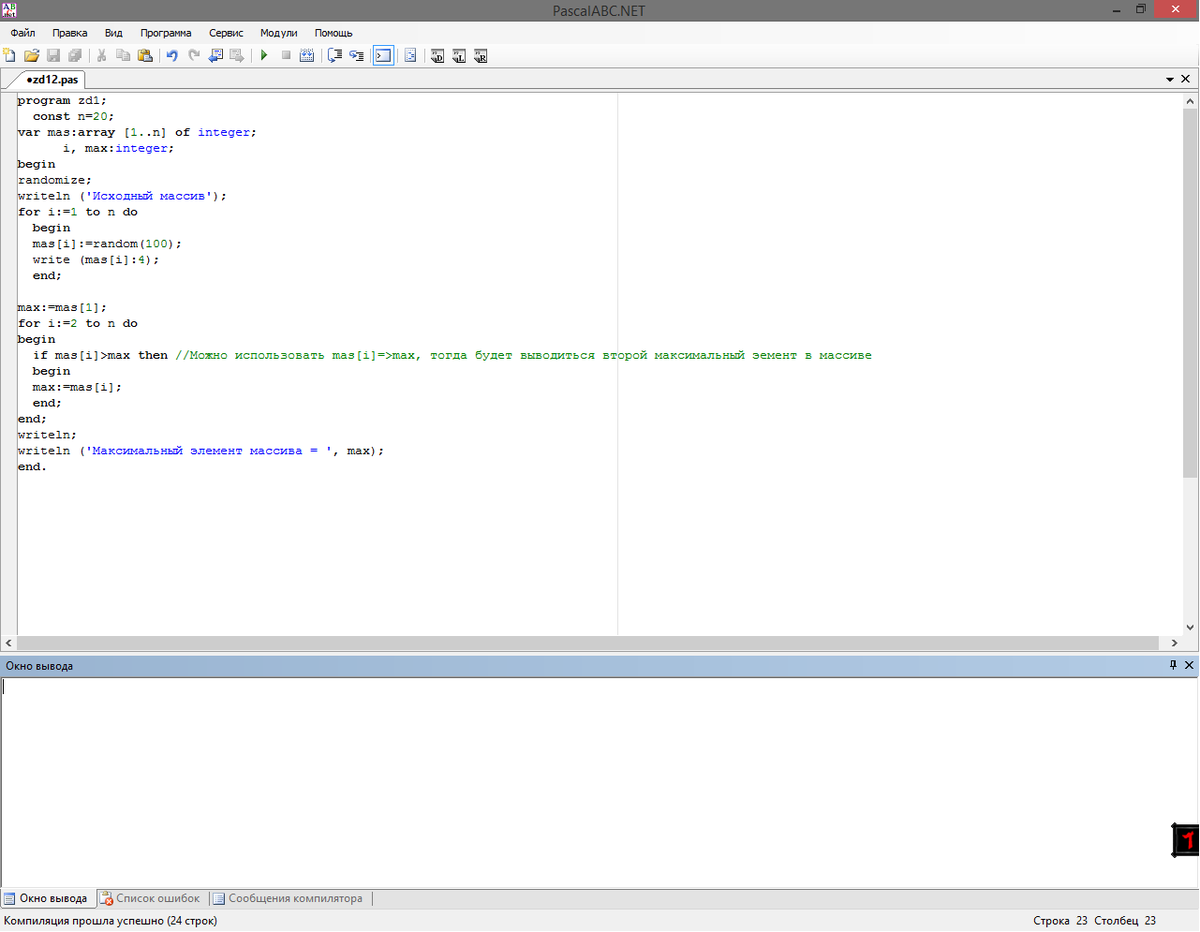The height and width of the screenshot is (932, 1200).
Task: Switch to the Сообщения компилятора tab
Action: [x=288, y=898]
